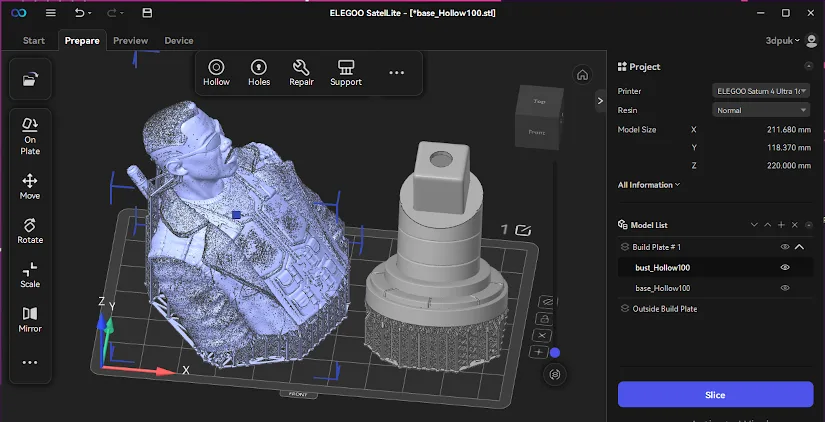Open the Printer dropdown
825x422 pixels.
pyautogui.click(x=761, y=91)
